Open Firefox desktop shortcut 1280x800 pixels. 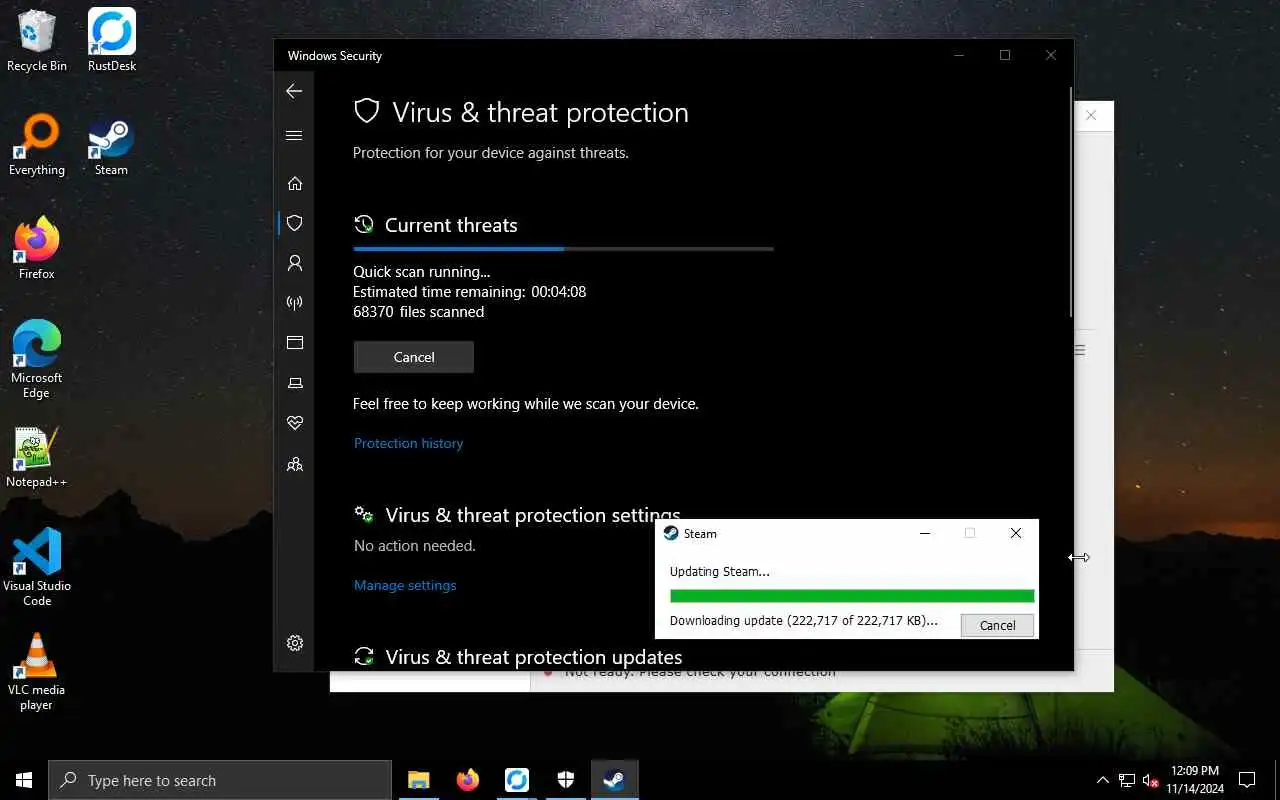tap(37, 249)
